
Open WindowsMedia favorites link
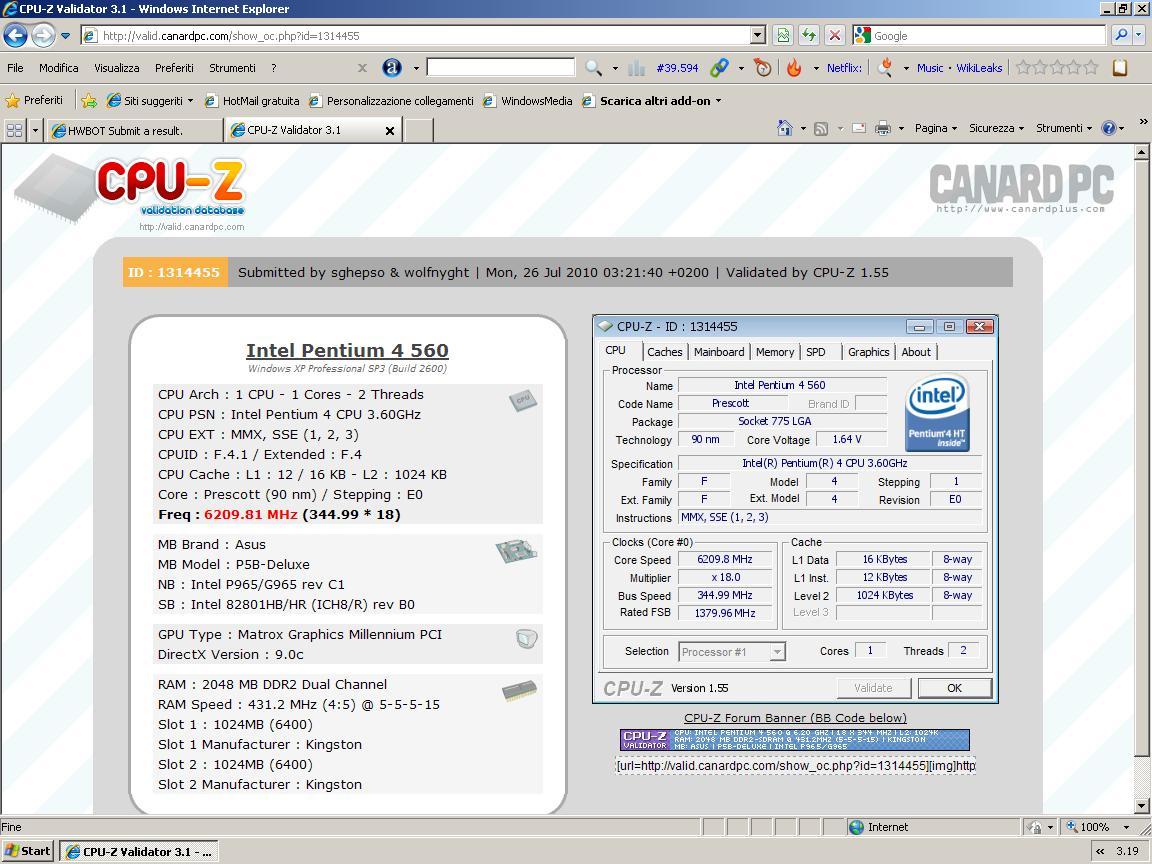528,101
